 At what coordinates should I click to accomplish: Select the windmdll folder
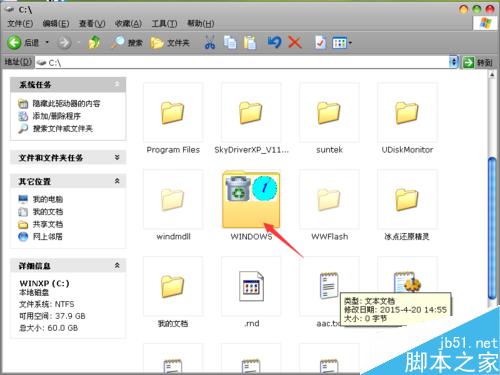[173, 200]
